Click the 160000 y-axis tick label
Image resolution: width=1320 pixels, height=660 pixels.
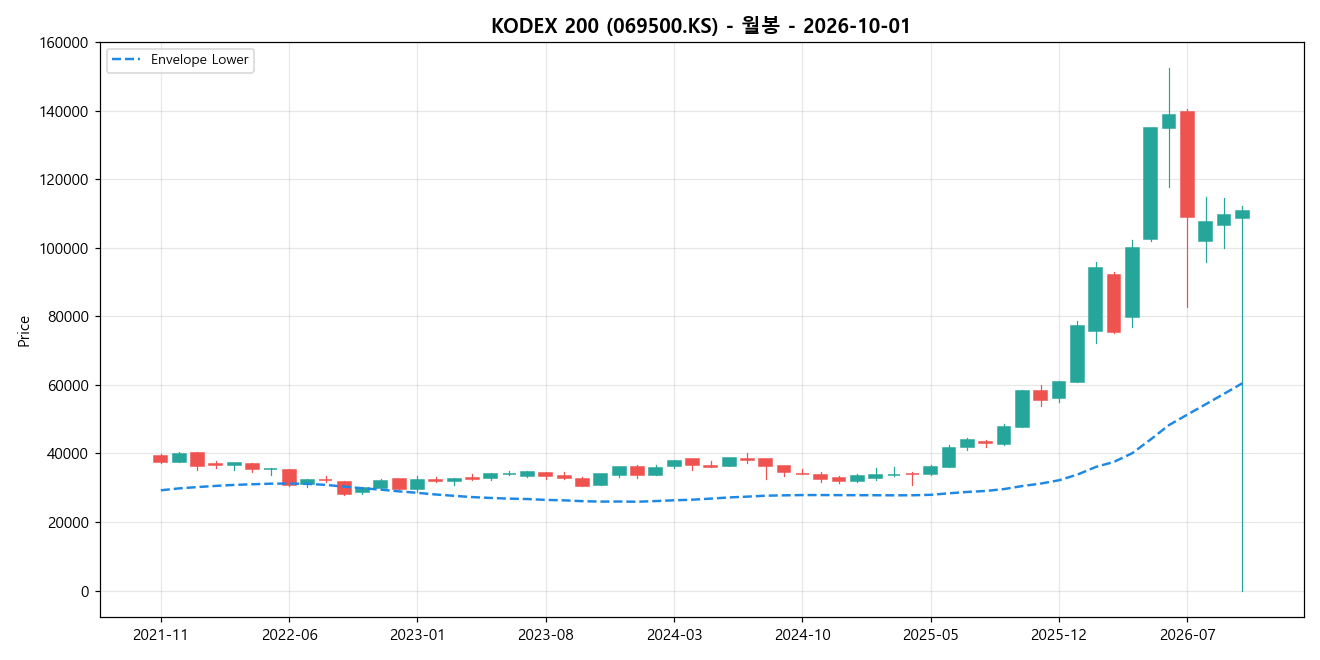tap(64, 43)
